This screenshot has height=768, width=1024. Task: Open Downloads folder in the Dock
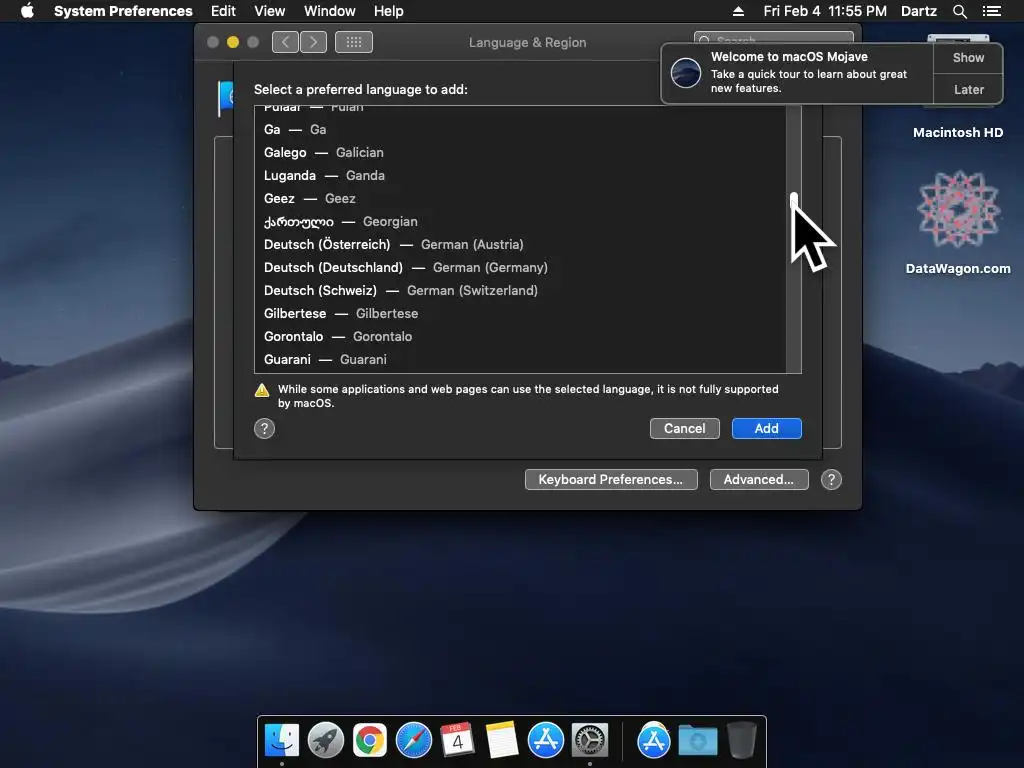697,741
